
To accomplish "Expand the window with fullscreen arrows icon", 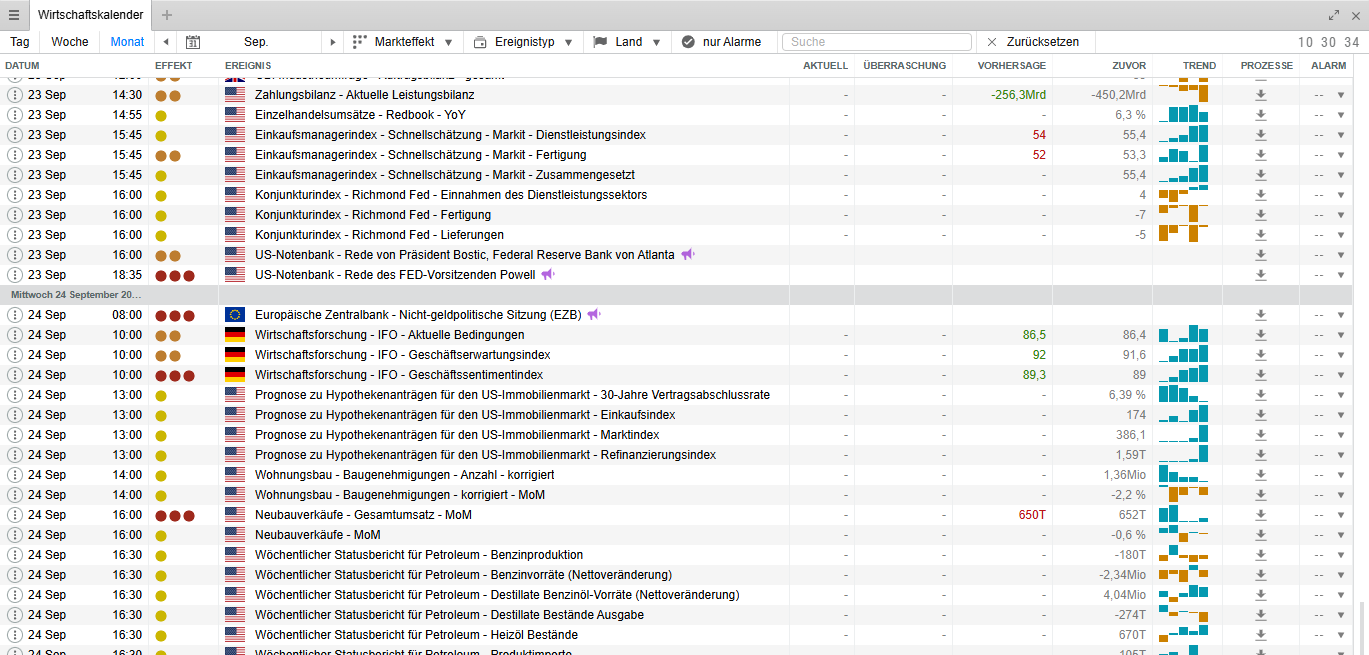I will [x=1334, y=15].
